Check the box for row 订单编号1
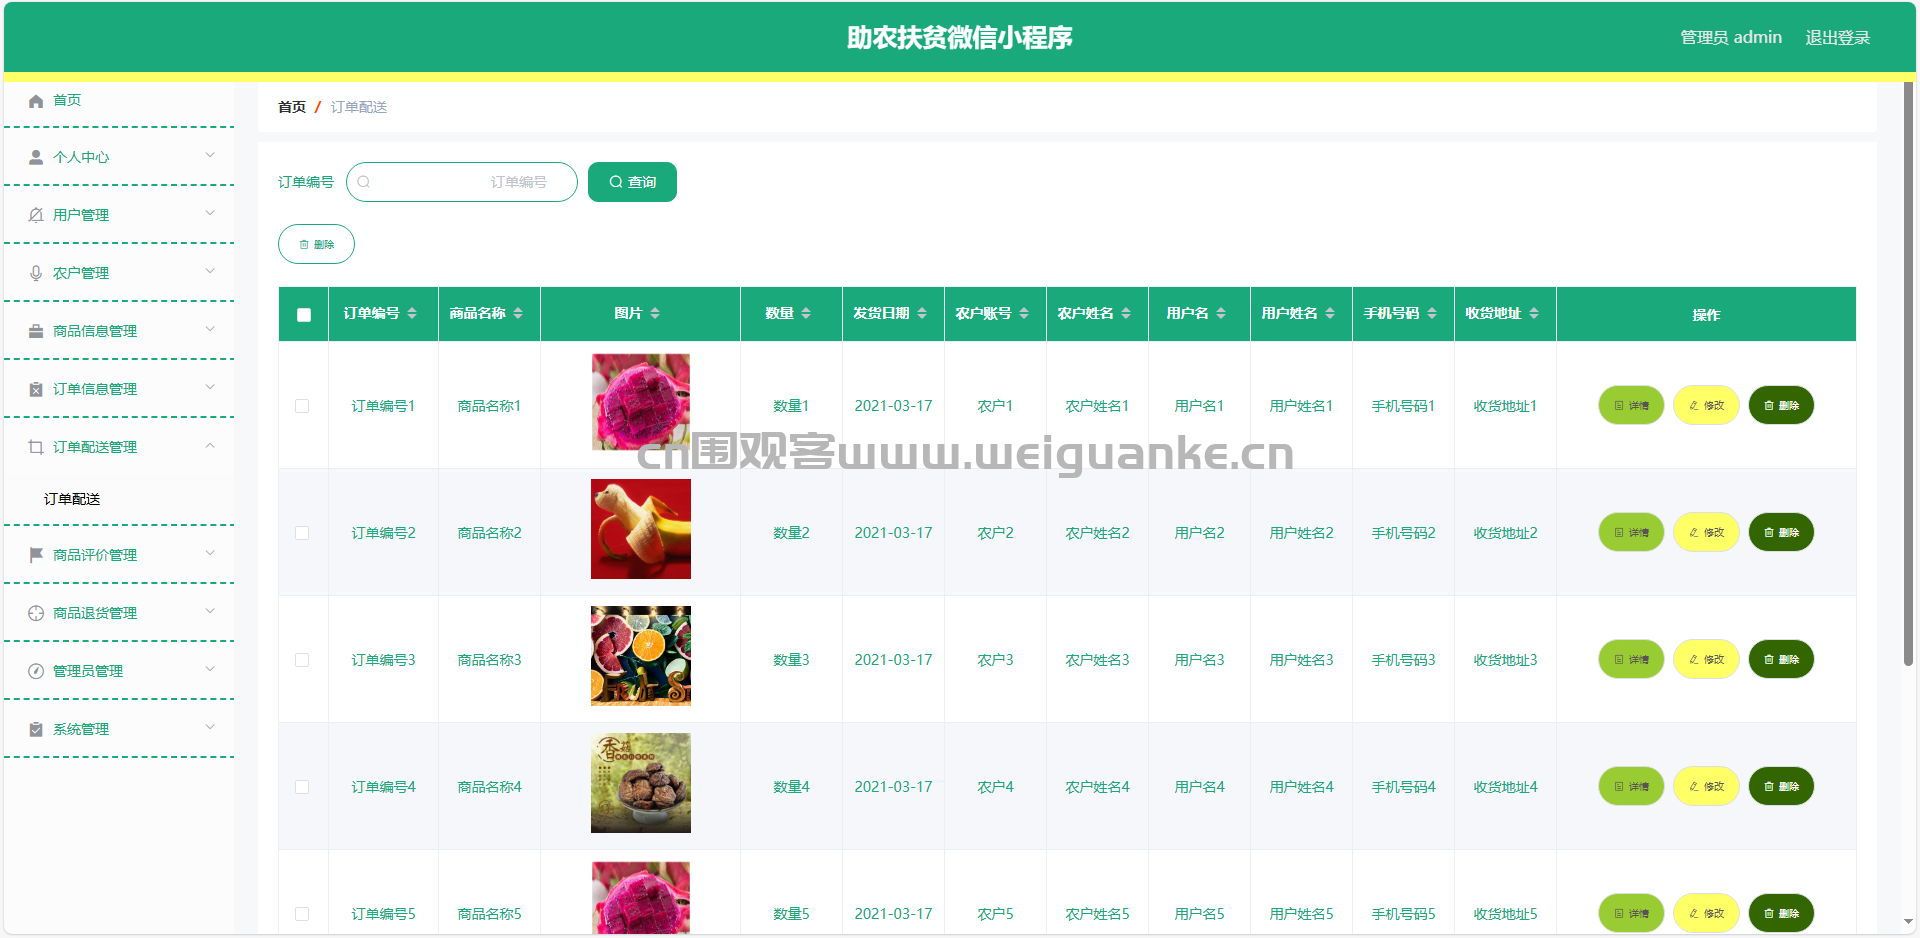Screen dimensions: 1920x938 click(x=302, y=406)
